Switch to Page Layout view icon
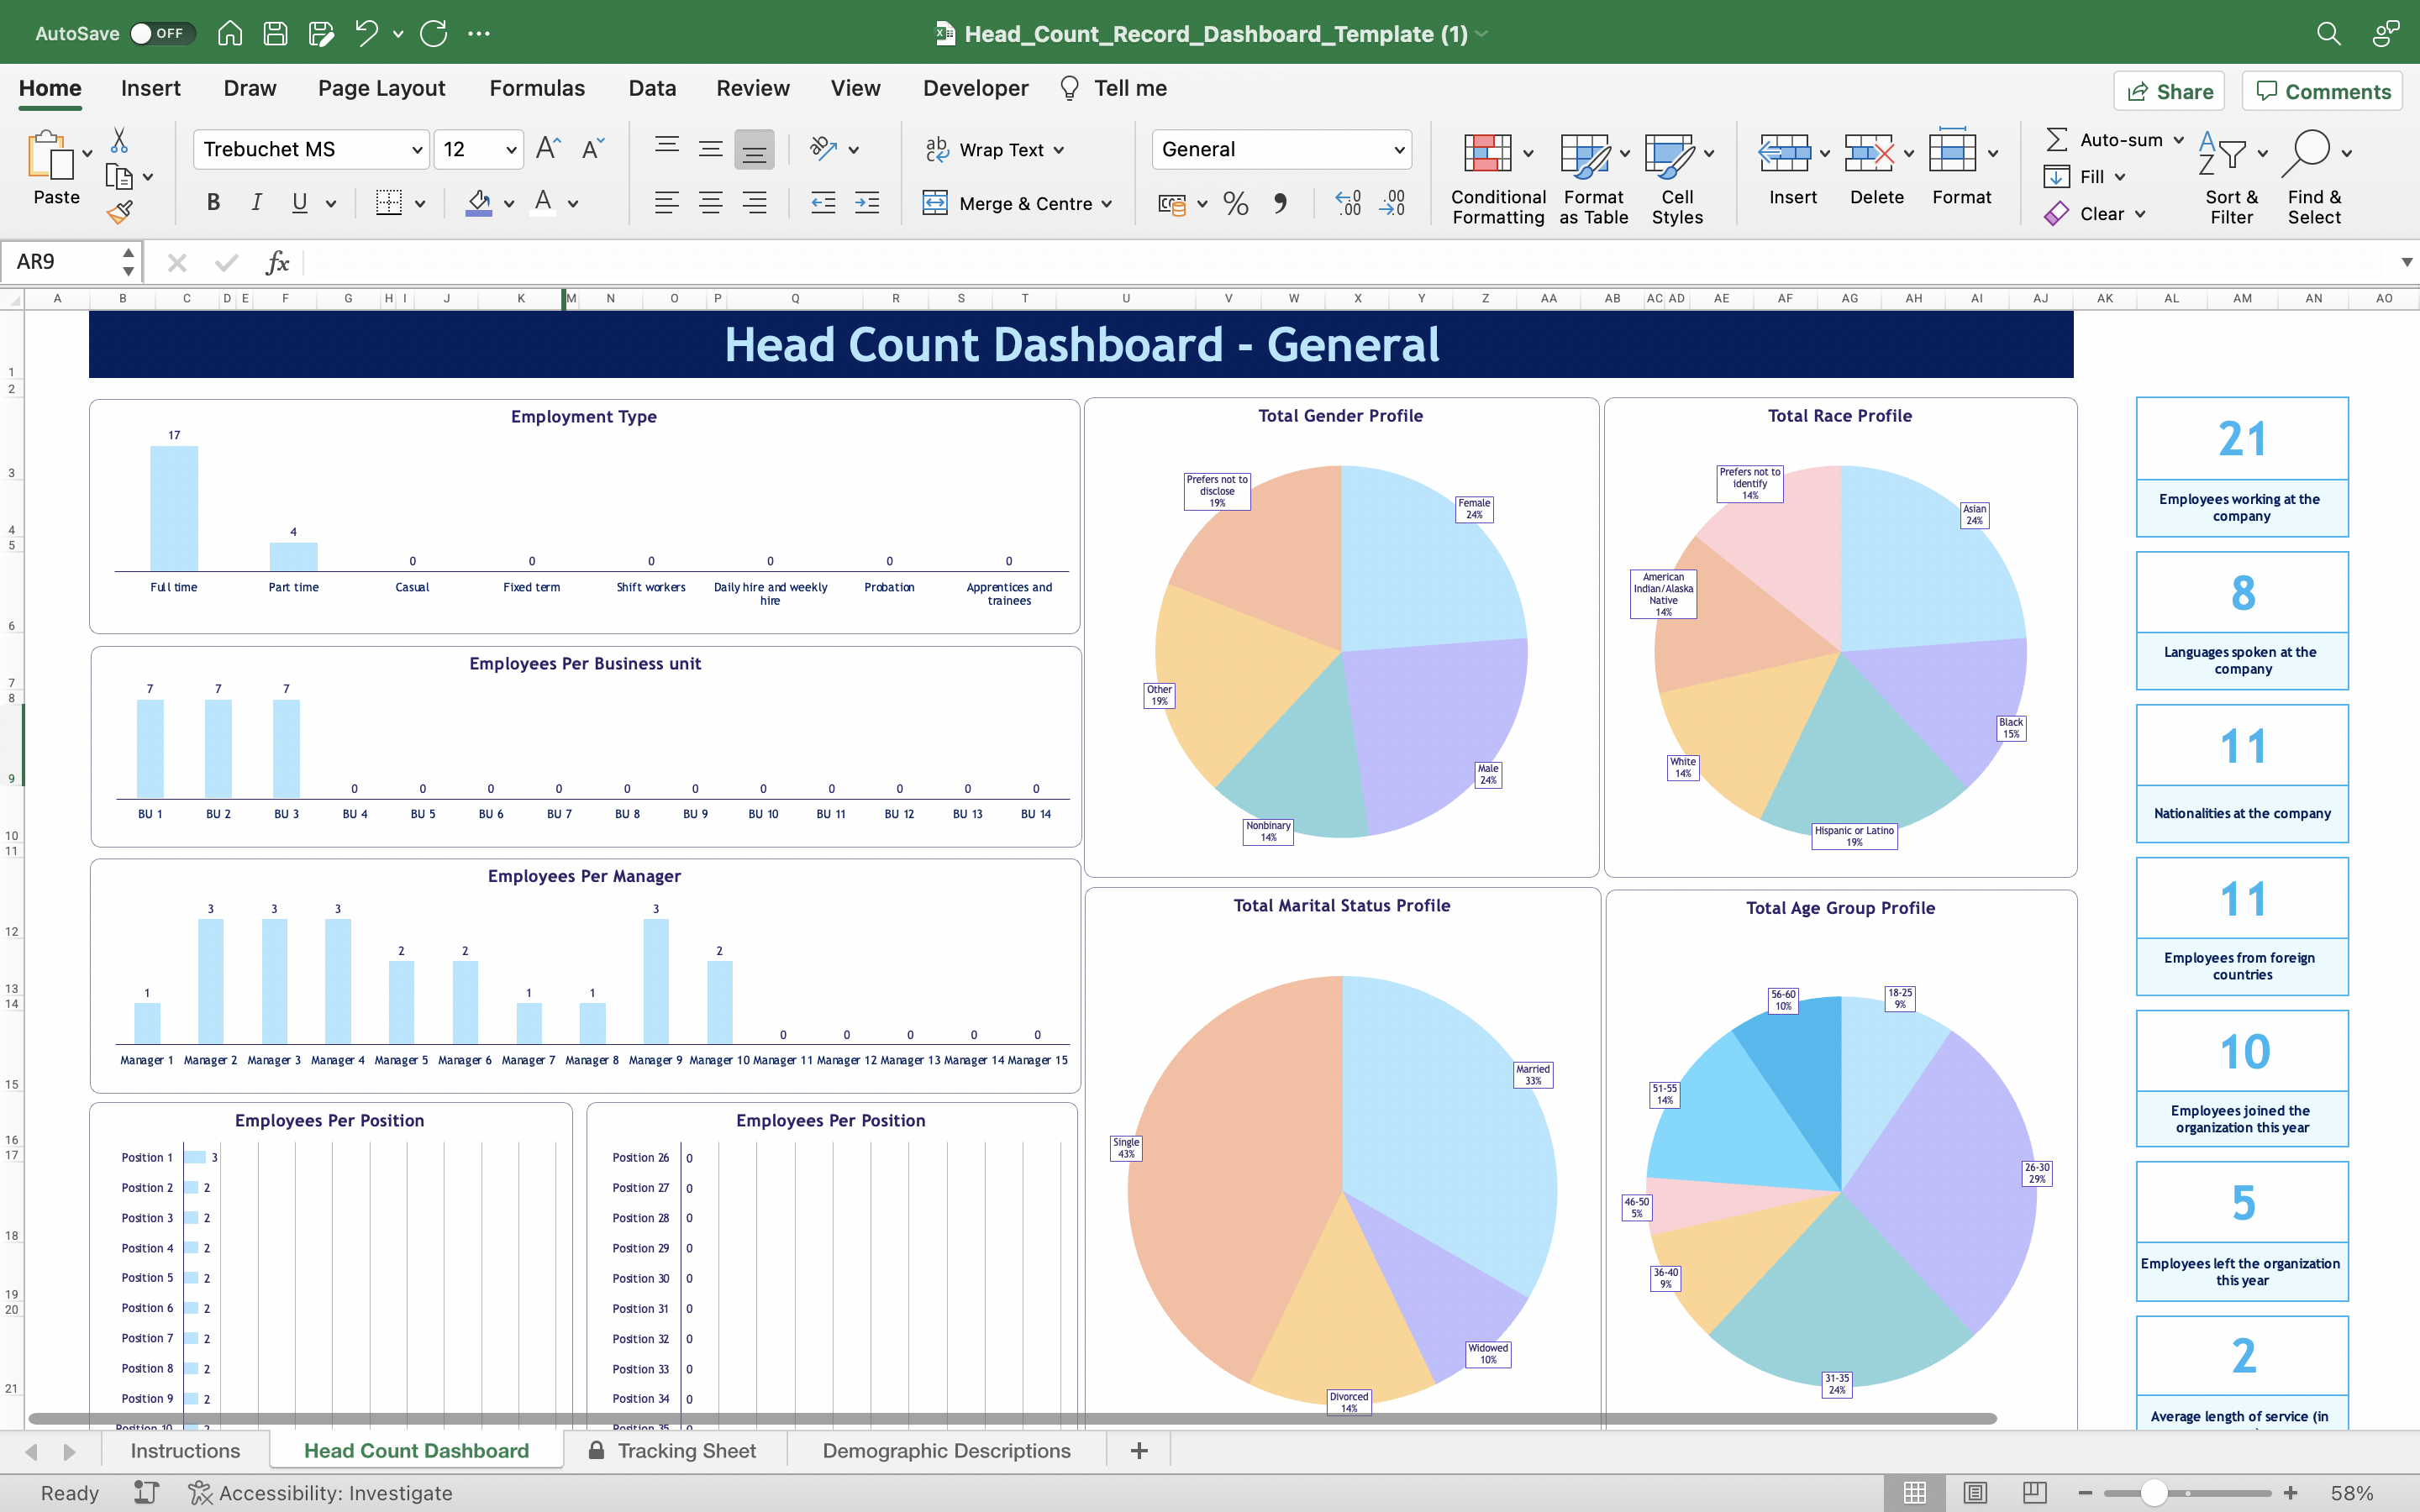2420x1512 pixels. tap(1975, 1492)
